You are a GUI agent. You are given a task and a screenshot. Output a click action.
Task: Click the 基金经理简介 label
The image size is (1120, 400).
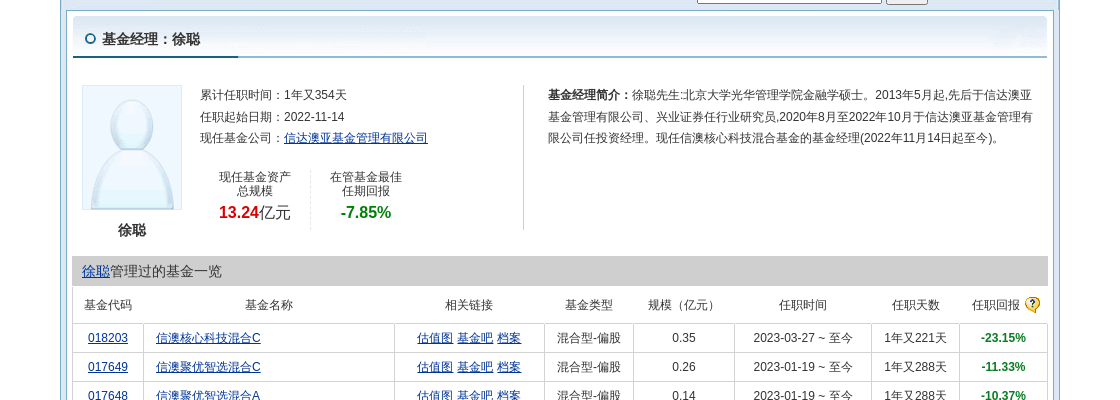589,95
